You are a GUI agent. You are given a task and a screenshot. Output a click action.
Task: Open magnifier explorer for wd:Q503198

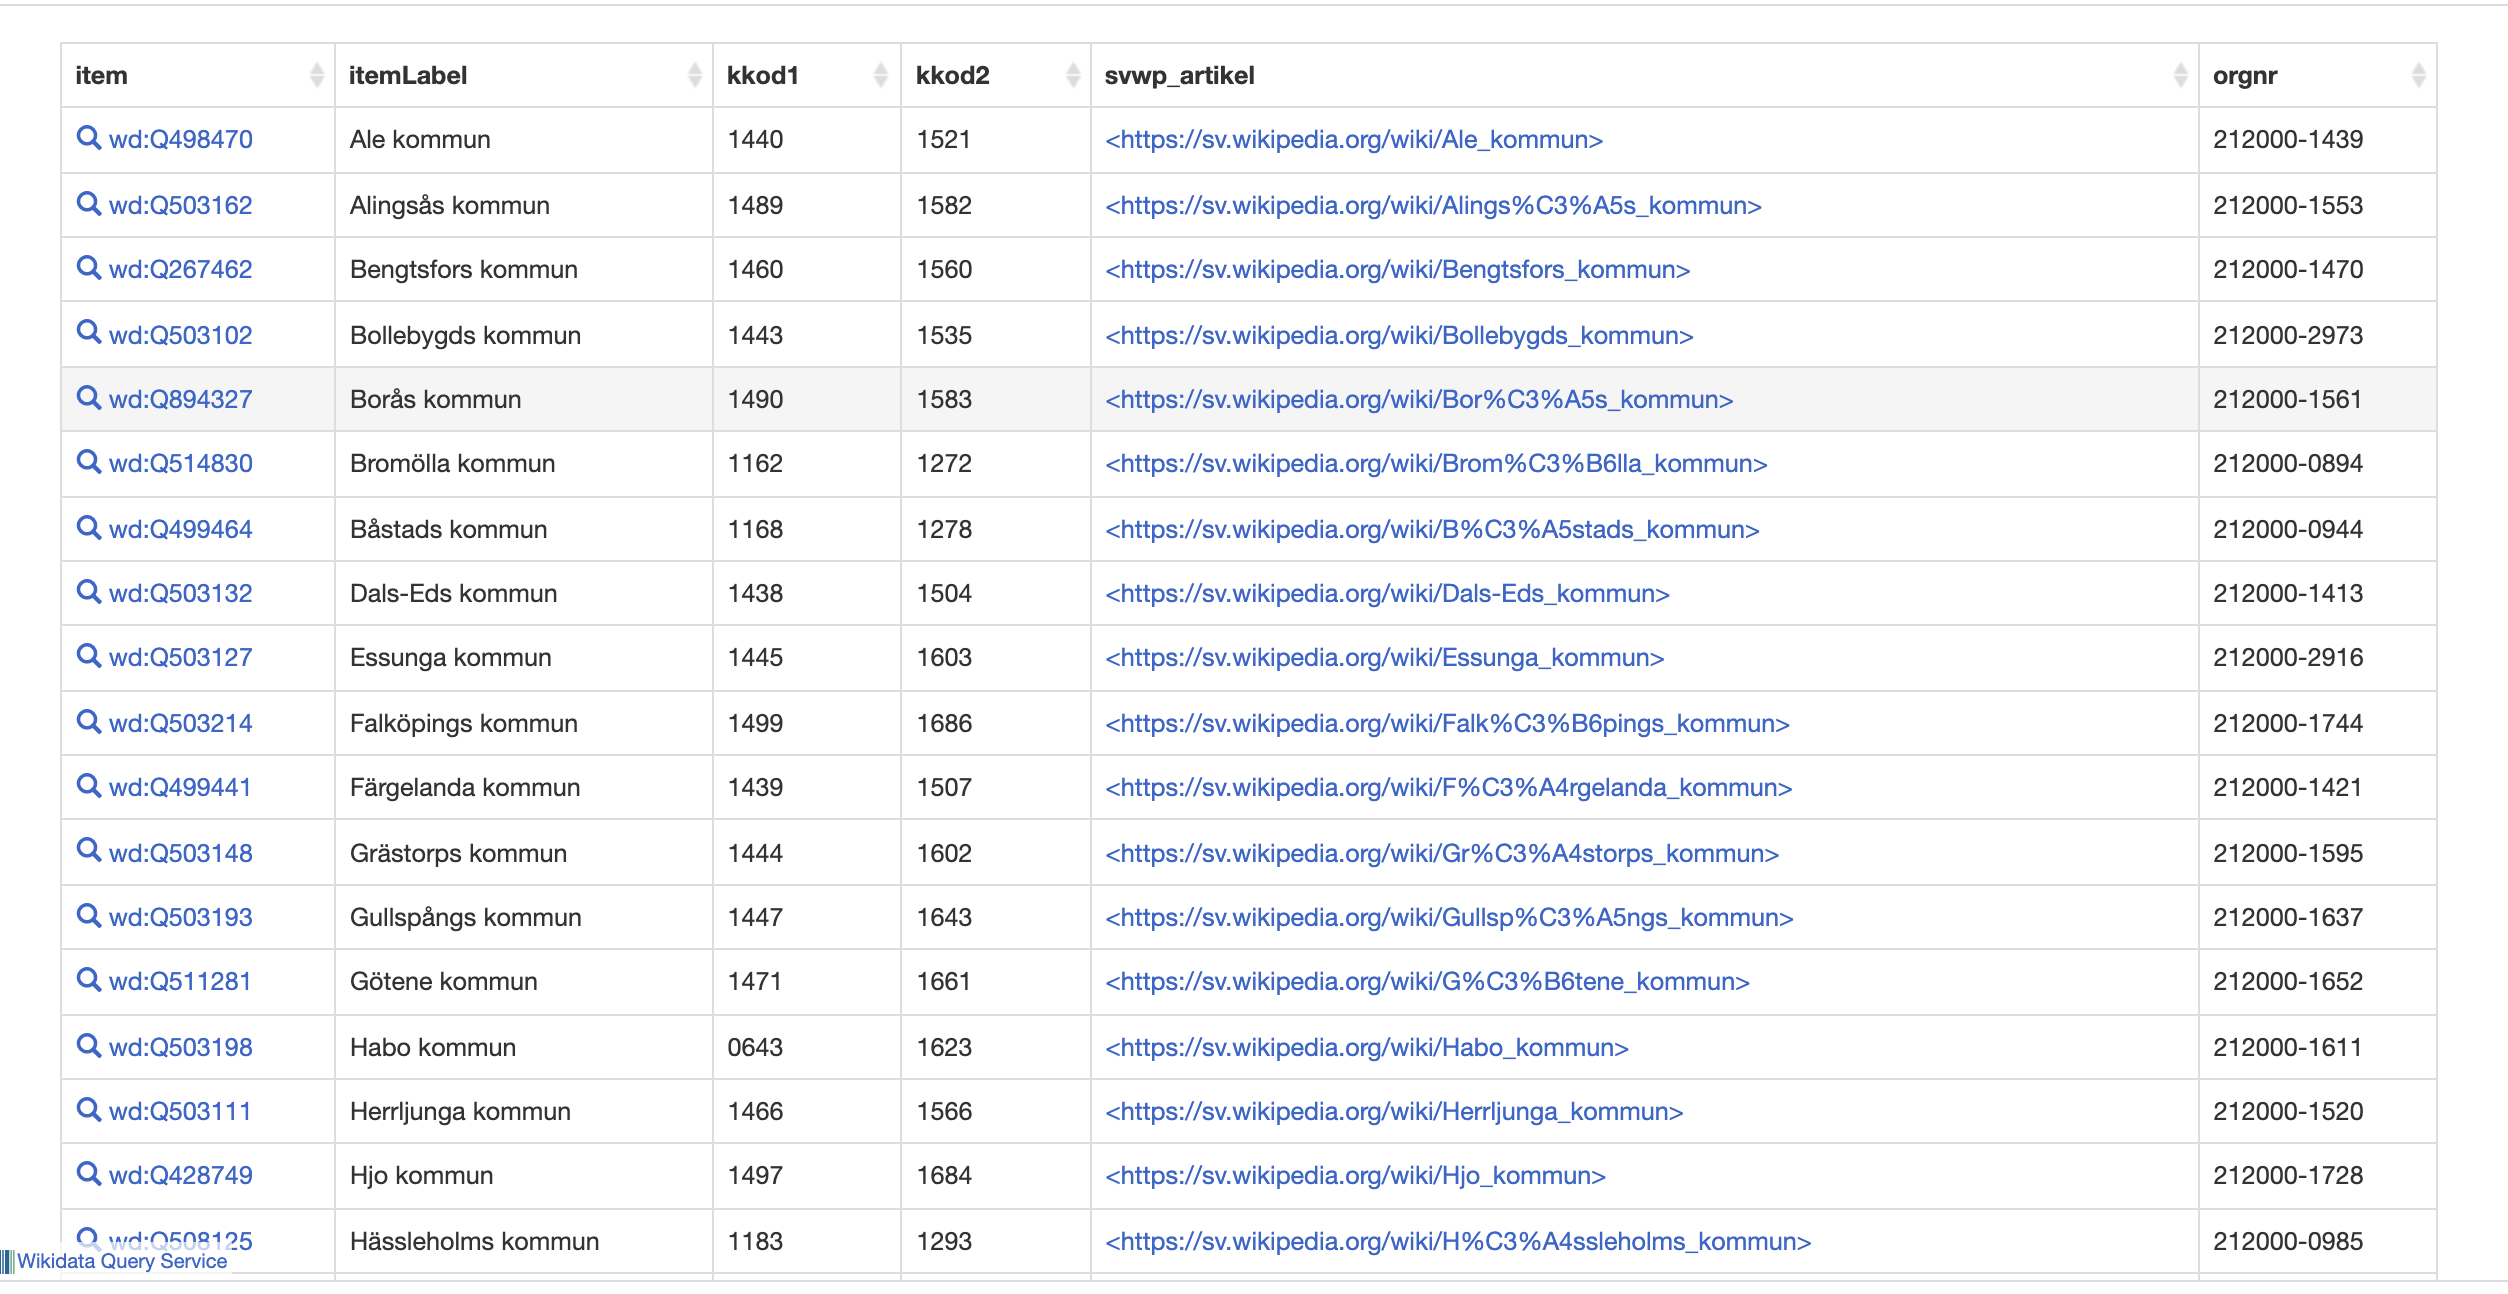coord(89,1046)
